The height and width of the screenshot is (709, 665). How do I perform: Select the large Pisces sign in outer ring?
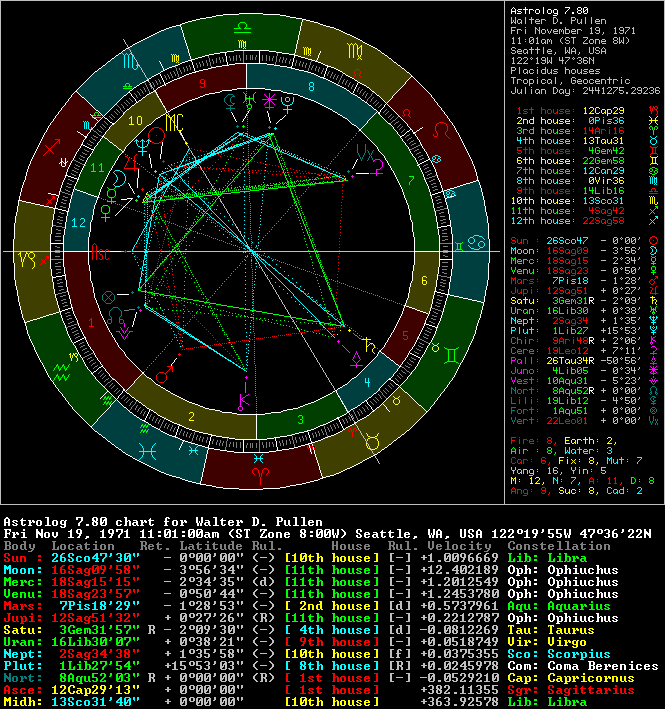pos(148,451)
